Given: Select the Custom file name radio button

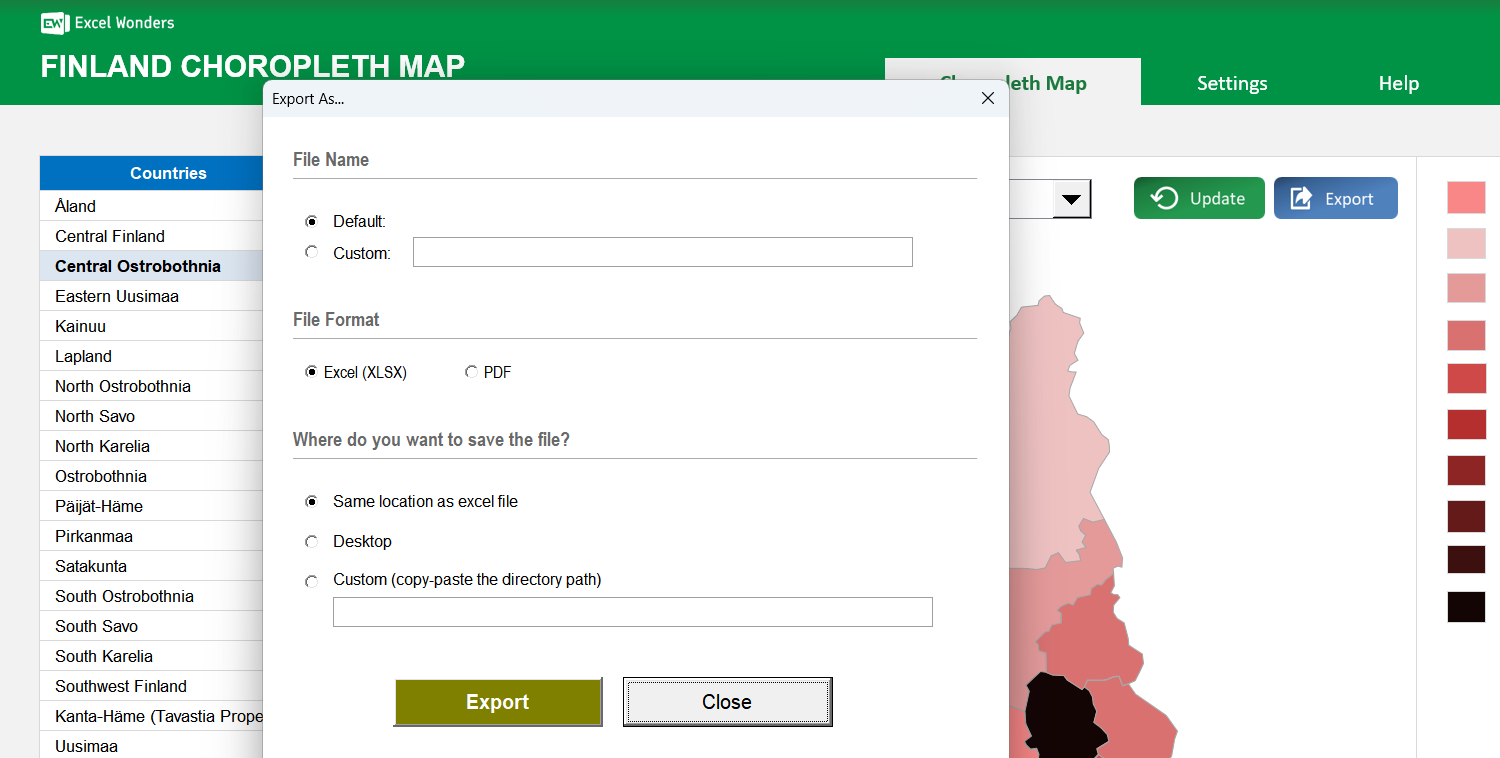Looking at the screenshot, I should pos(311,252).
